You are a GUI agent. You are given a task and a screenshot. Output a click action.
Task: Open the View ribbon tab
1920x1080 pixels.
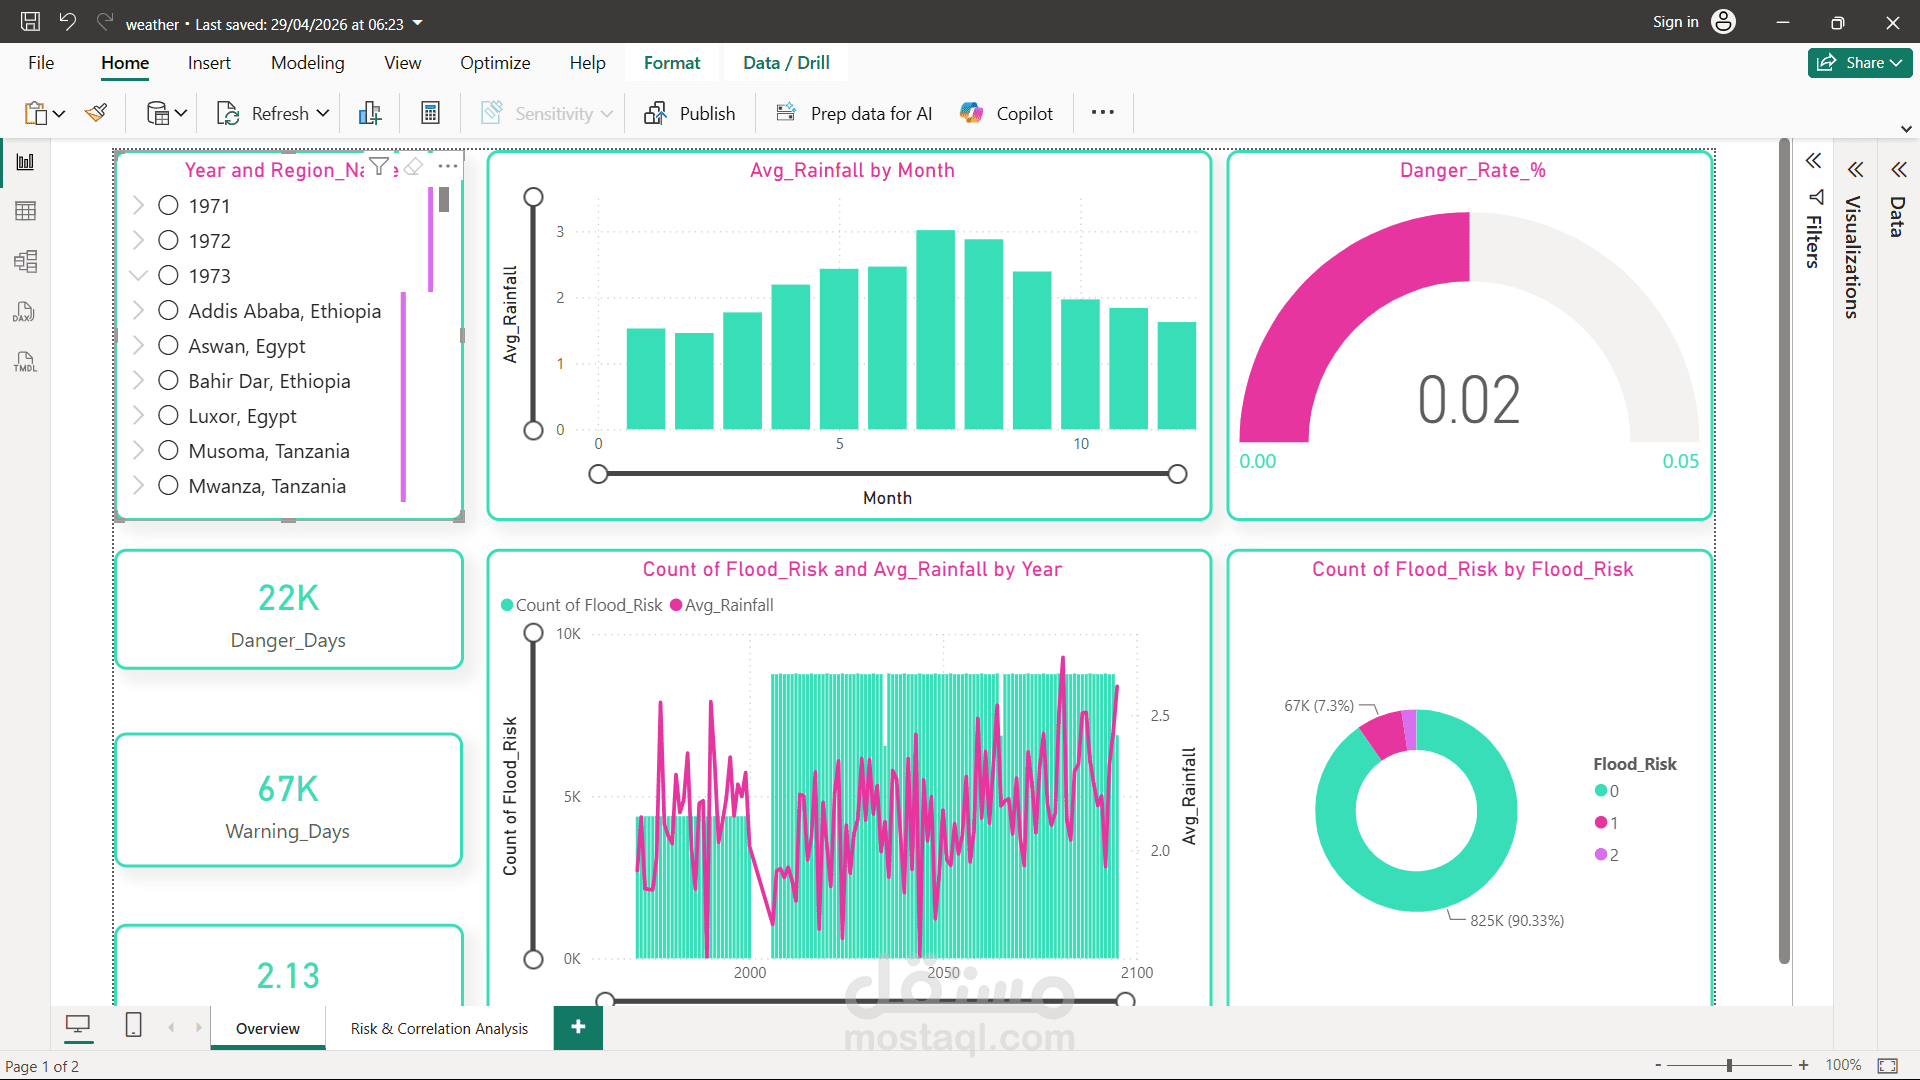point(402,62)
